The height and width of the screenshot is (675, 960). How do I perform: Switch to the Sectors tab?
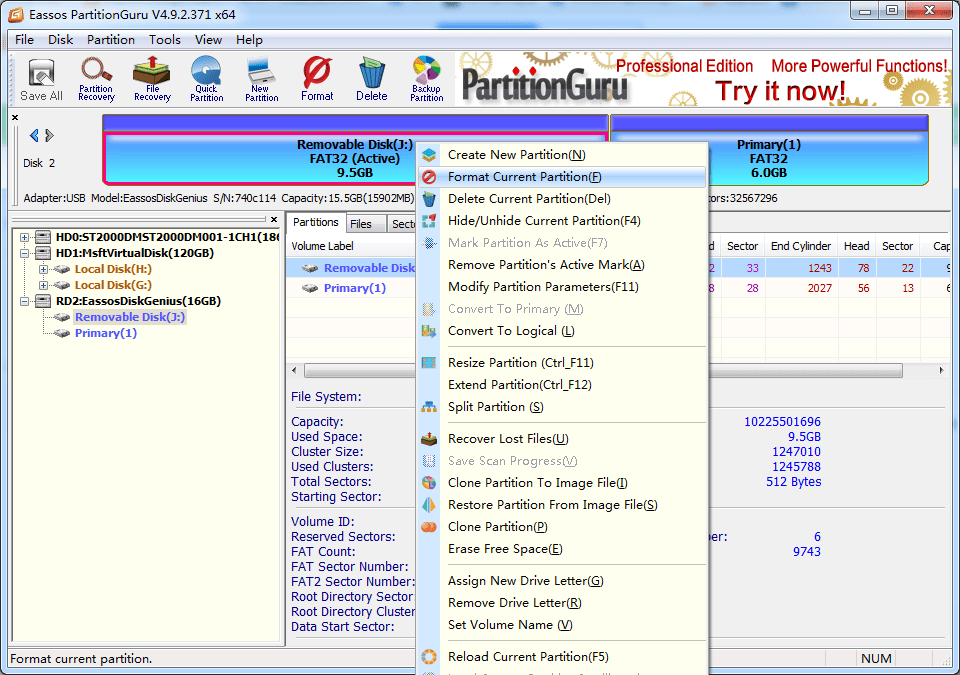coord(403,222)
